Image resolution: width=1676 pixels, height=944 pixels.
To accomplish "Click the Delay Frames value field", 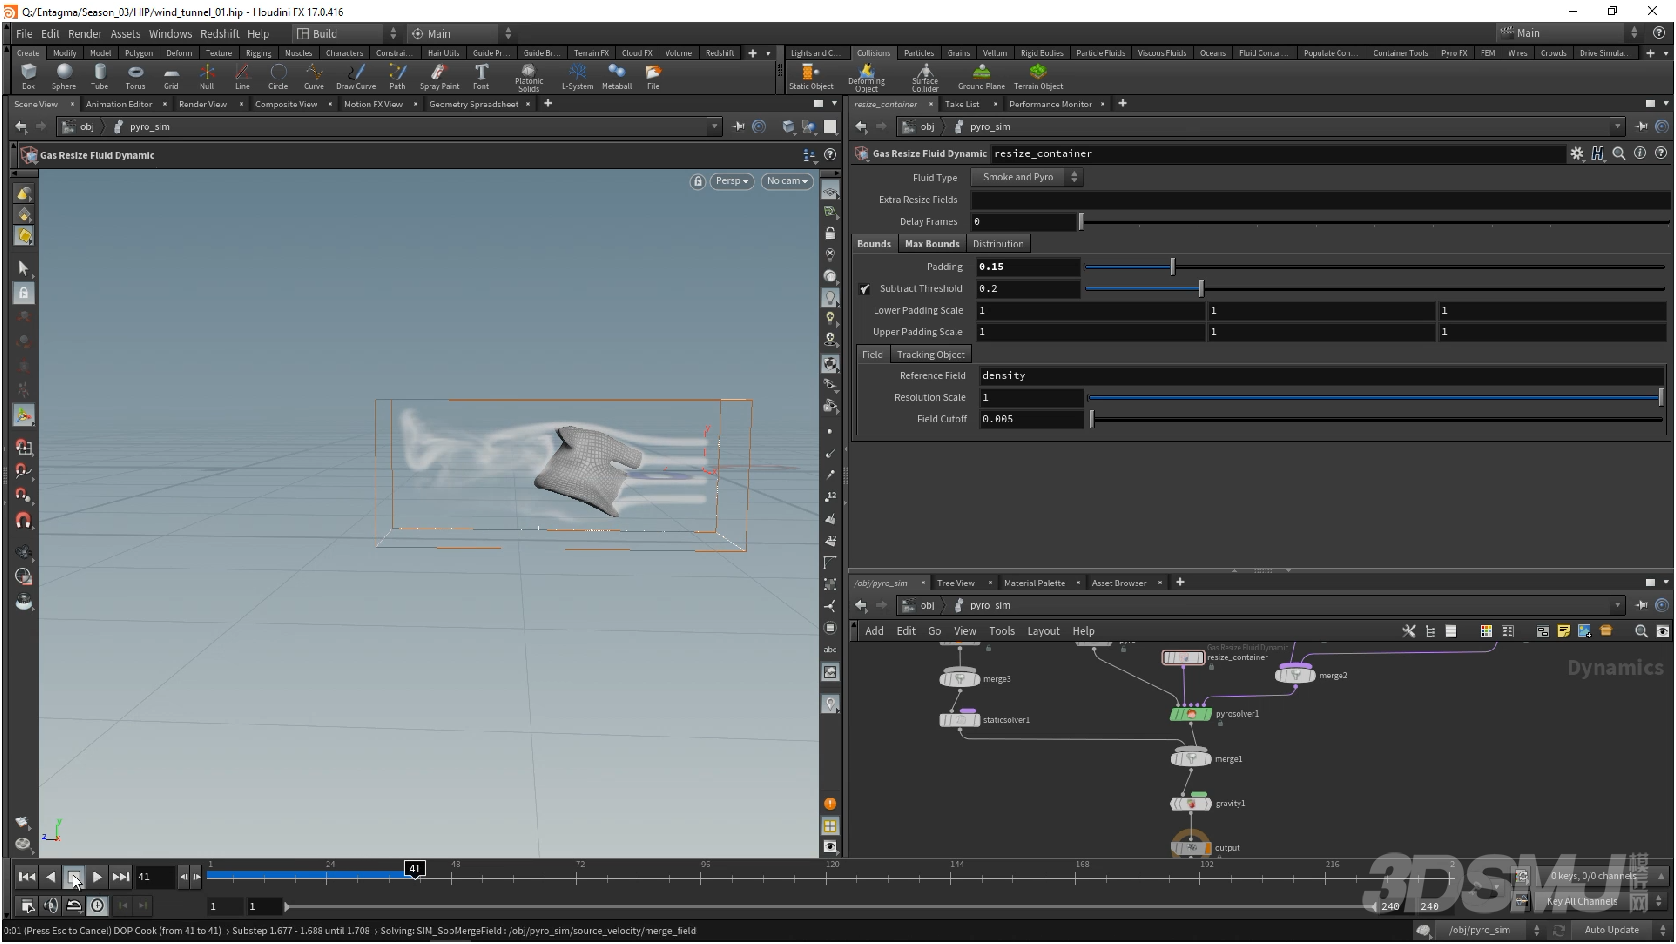I will coord(1025,222).
